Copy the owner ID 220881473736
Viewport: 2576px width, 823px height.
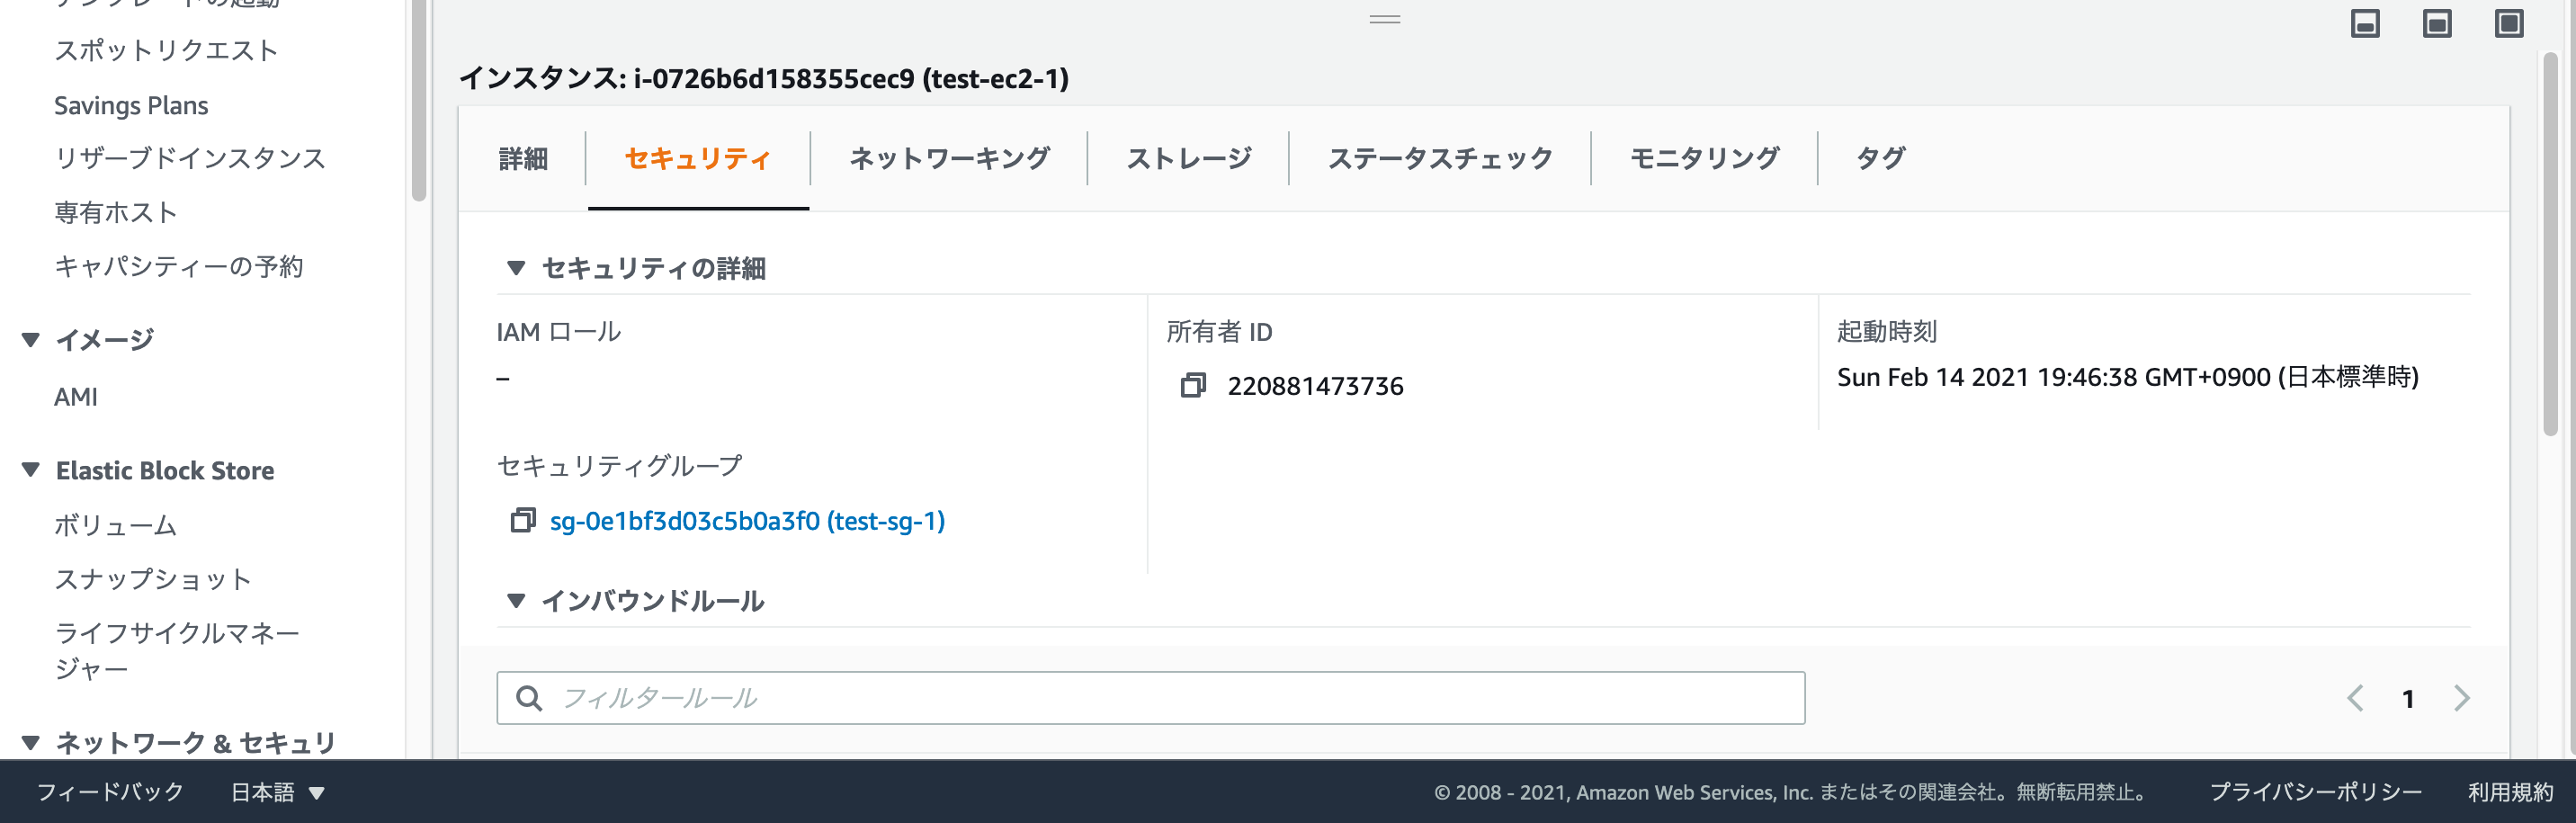tap(1194, 385)
